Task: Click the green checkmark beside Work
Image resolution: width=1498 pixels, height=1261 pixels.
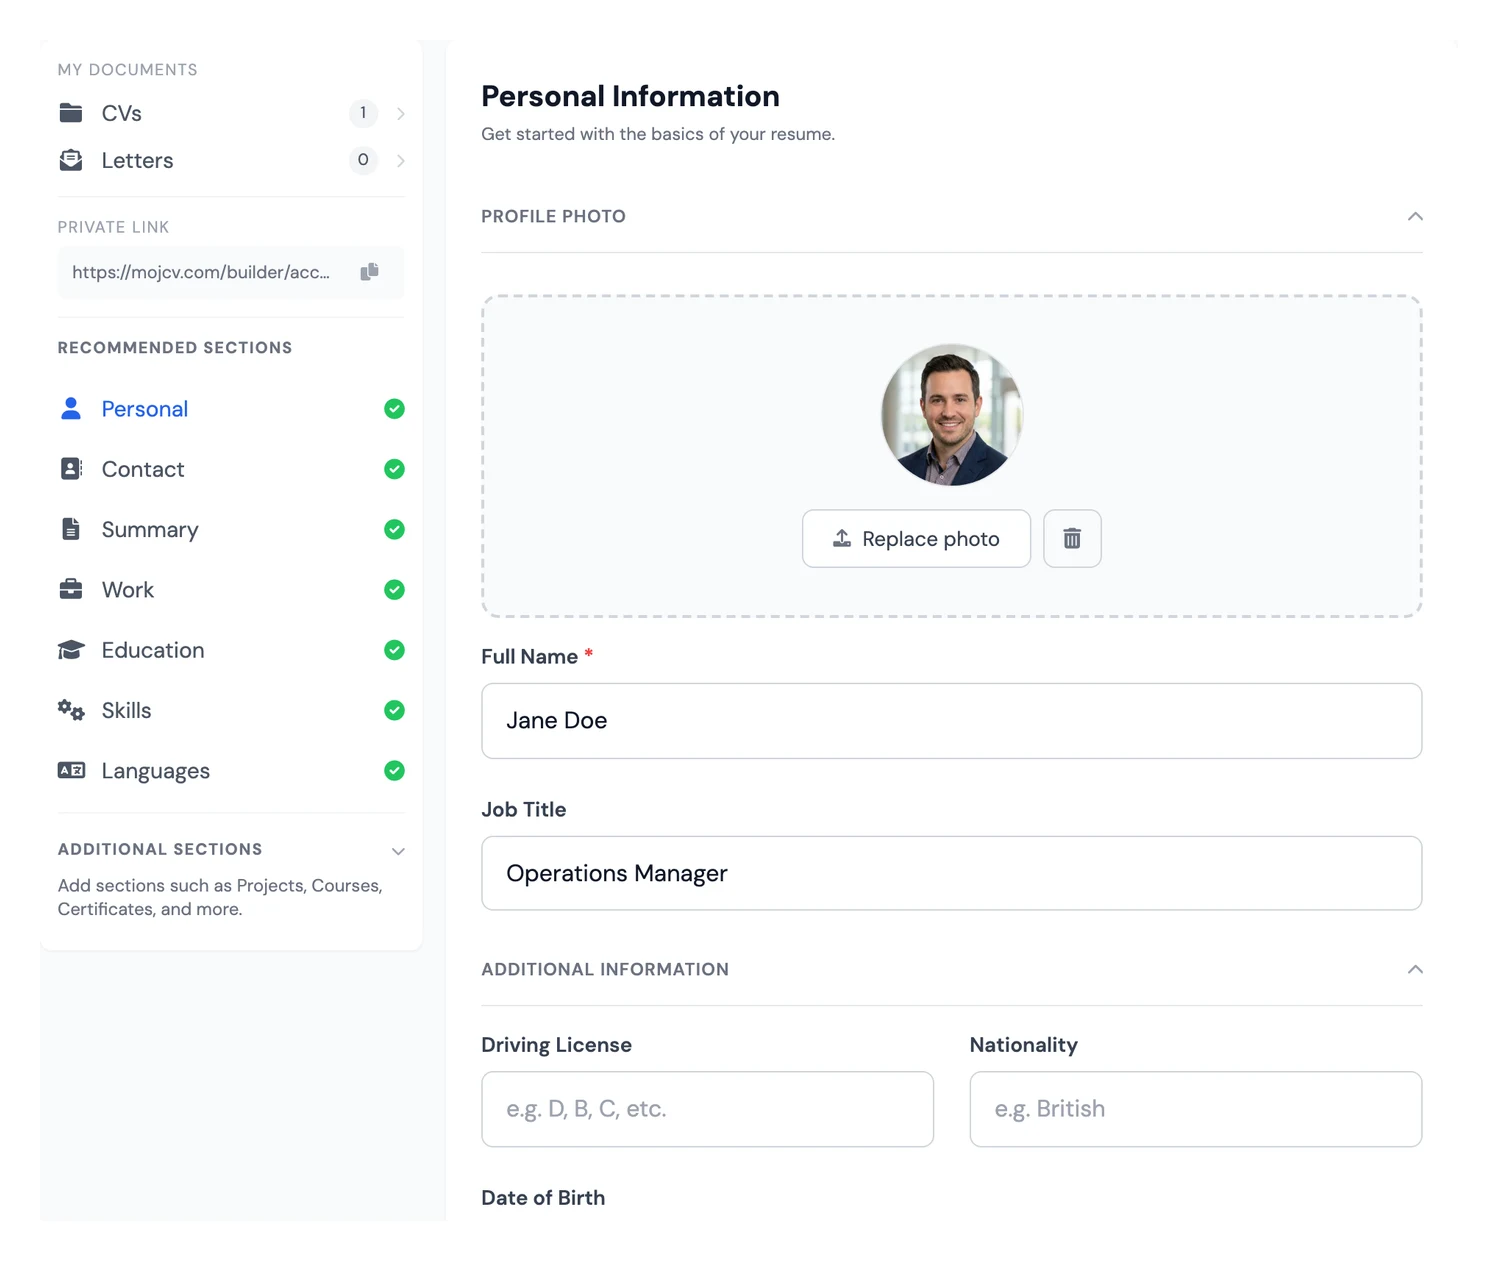Action: (395, 590)
